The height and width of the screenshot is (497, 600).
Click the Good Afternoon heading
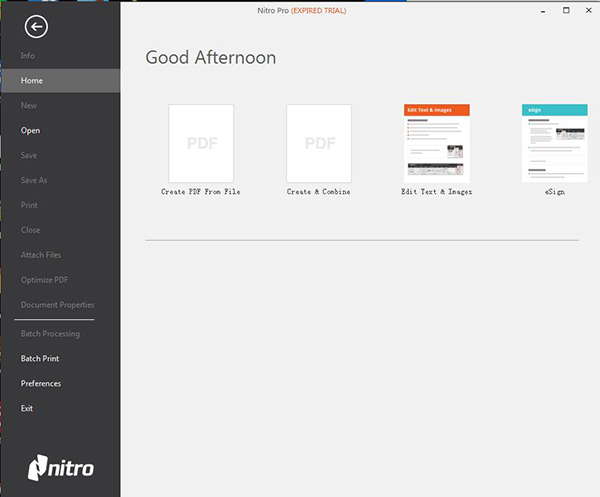pos(210,58)
